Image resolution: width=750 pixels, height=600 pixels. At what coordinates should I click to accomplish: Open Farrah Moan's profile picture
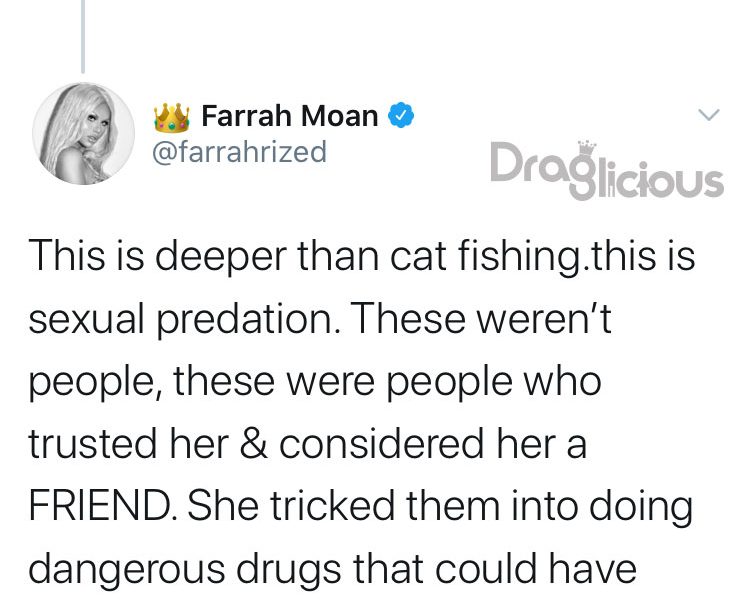83,133
